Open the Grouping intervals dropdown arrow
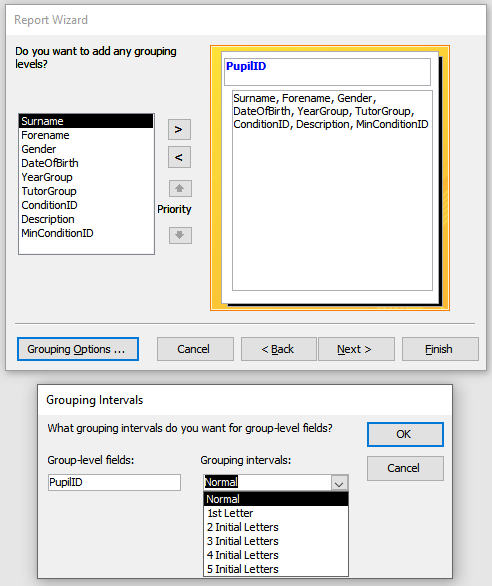Image resolution: width=492 pixels, height=586 pixels. pyautogui.click(x=339, y=483)
